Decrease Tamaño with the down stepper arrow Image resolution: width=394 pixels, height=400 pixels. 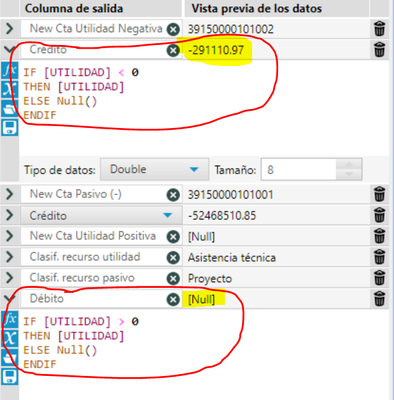click(349, 175)
